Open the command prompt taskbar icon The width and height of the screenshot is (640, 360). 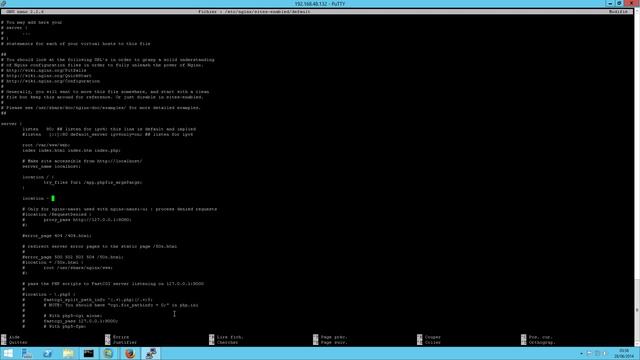click(x=89, y=353)
